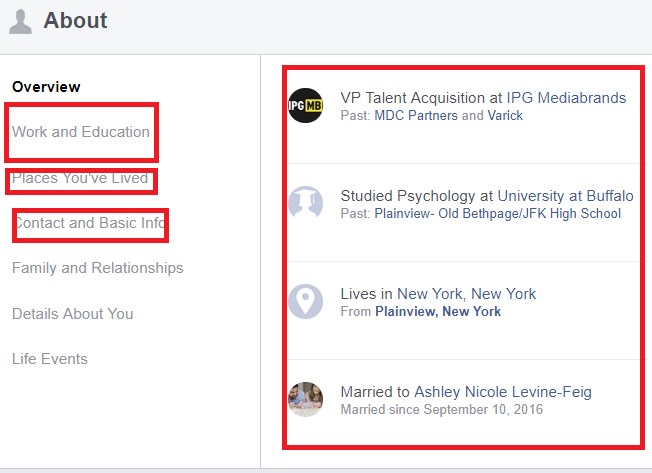Open Ashley Nicole Levine-Feig's profile link

click(504, 392)
